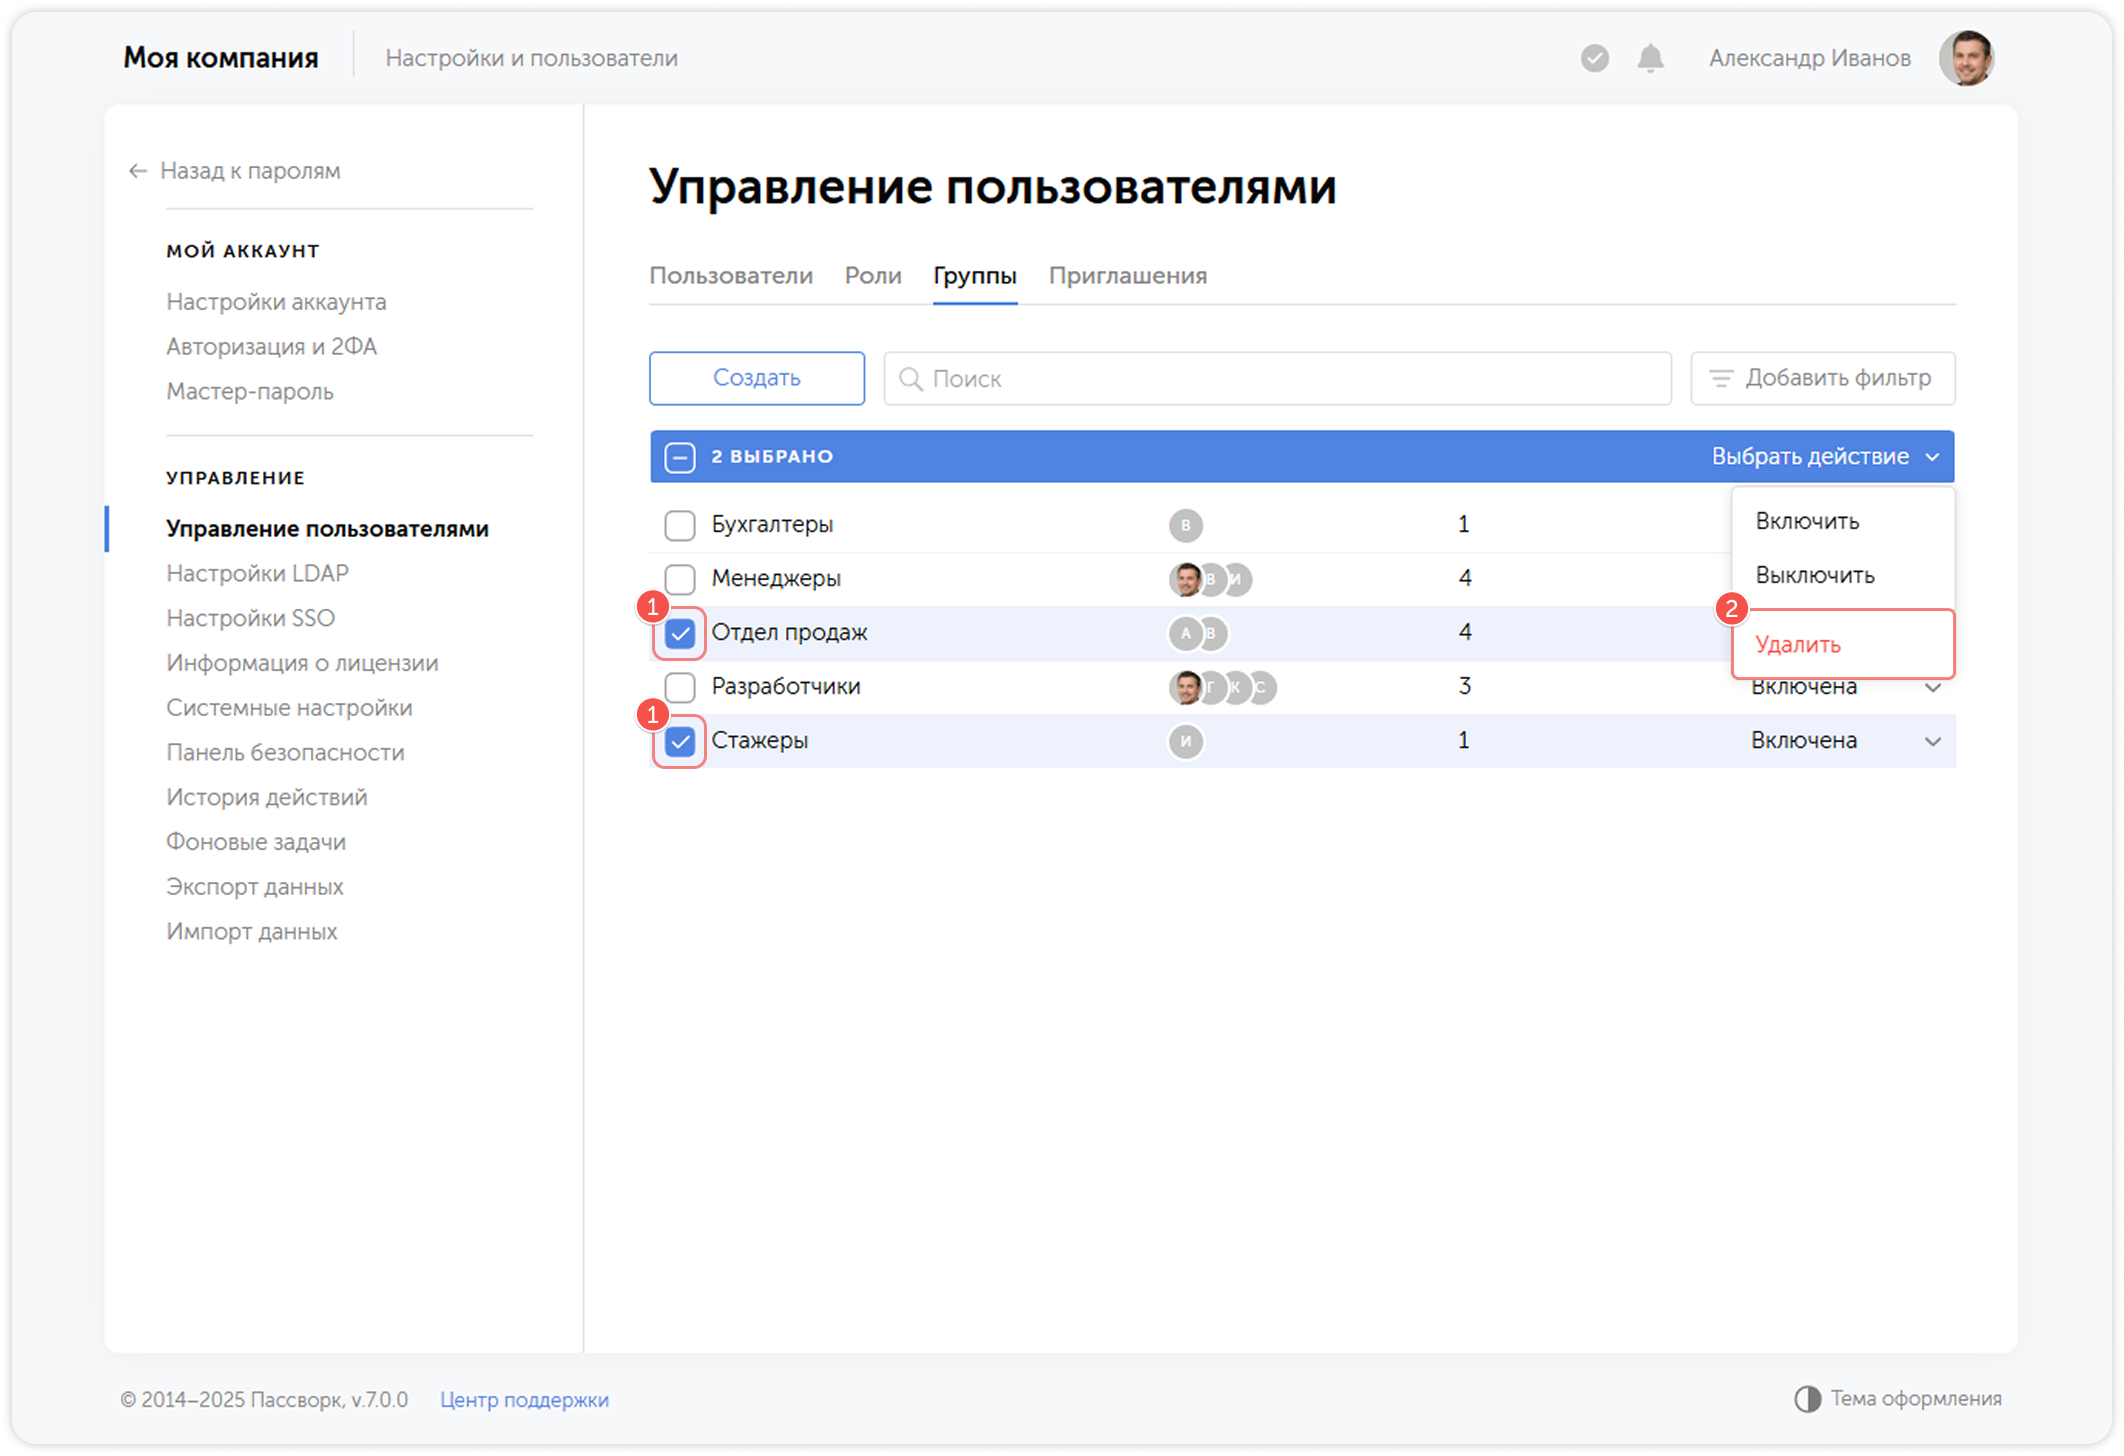The height and width of the screenshot is (1456, 2124).
Task: Click the Менеджеры group name
Action: 776,578
